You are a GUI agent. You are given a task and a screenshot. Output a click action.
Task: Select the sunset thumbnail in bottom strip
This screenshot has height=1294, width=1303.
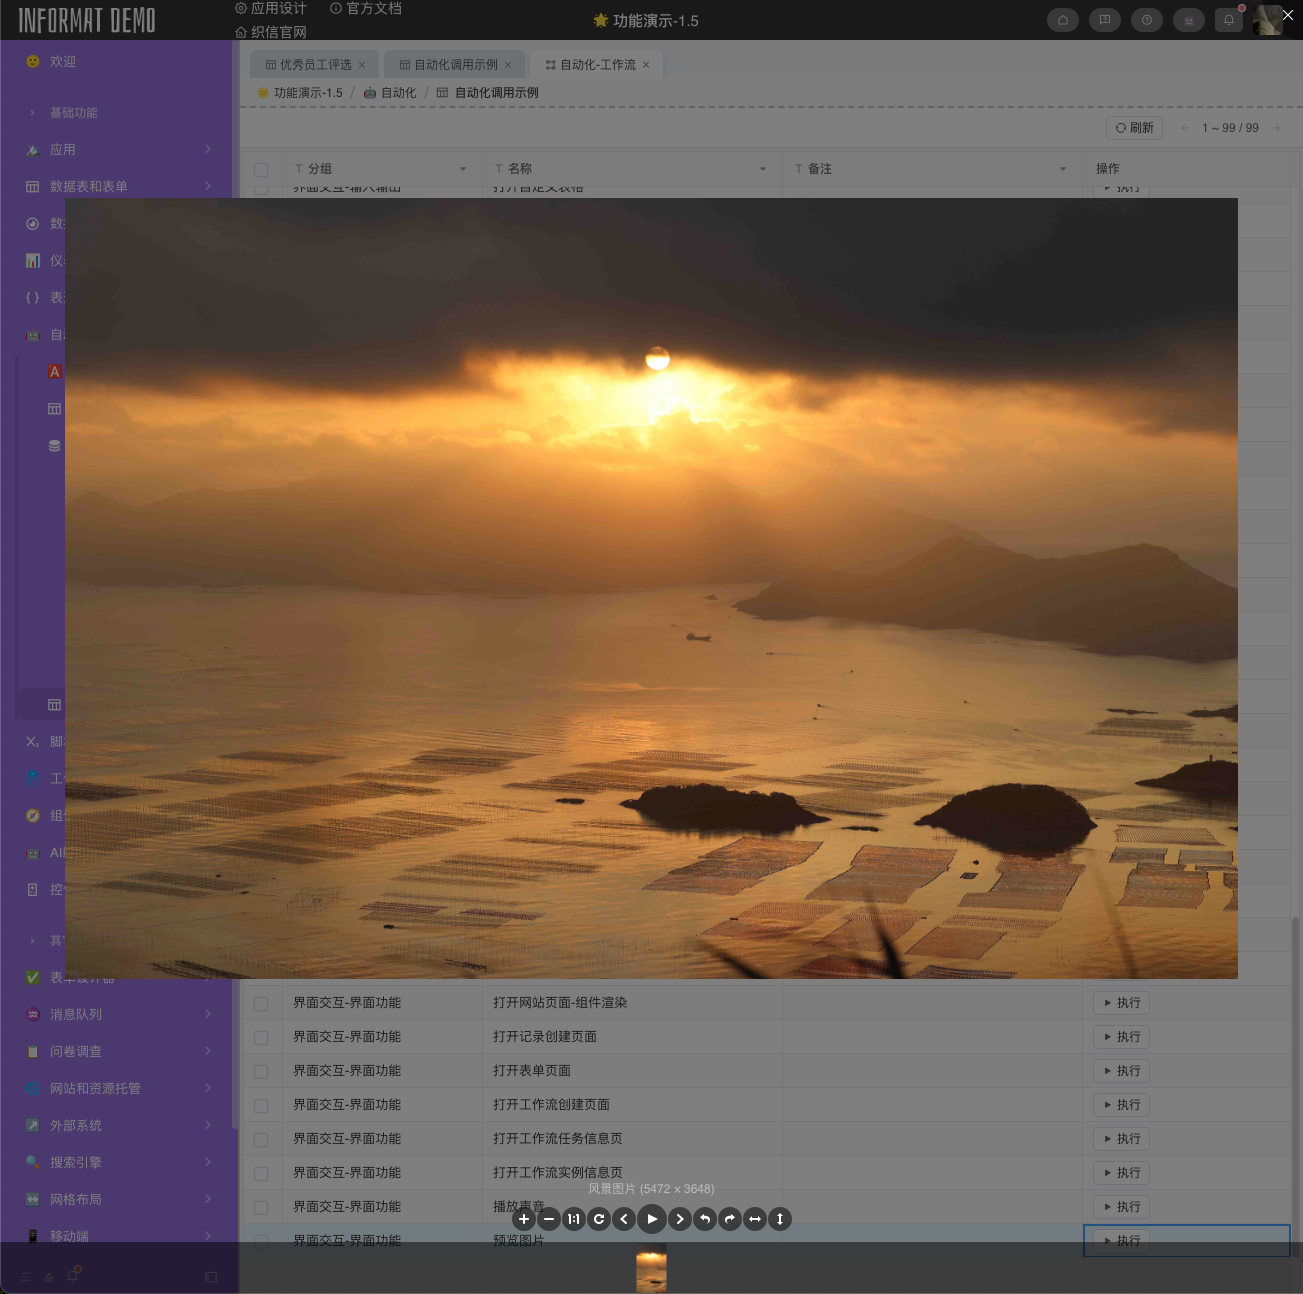click(x=651, y=1270)
